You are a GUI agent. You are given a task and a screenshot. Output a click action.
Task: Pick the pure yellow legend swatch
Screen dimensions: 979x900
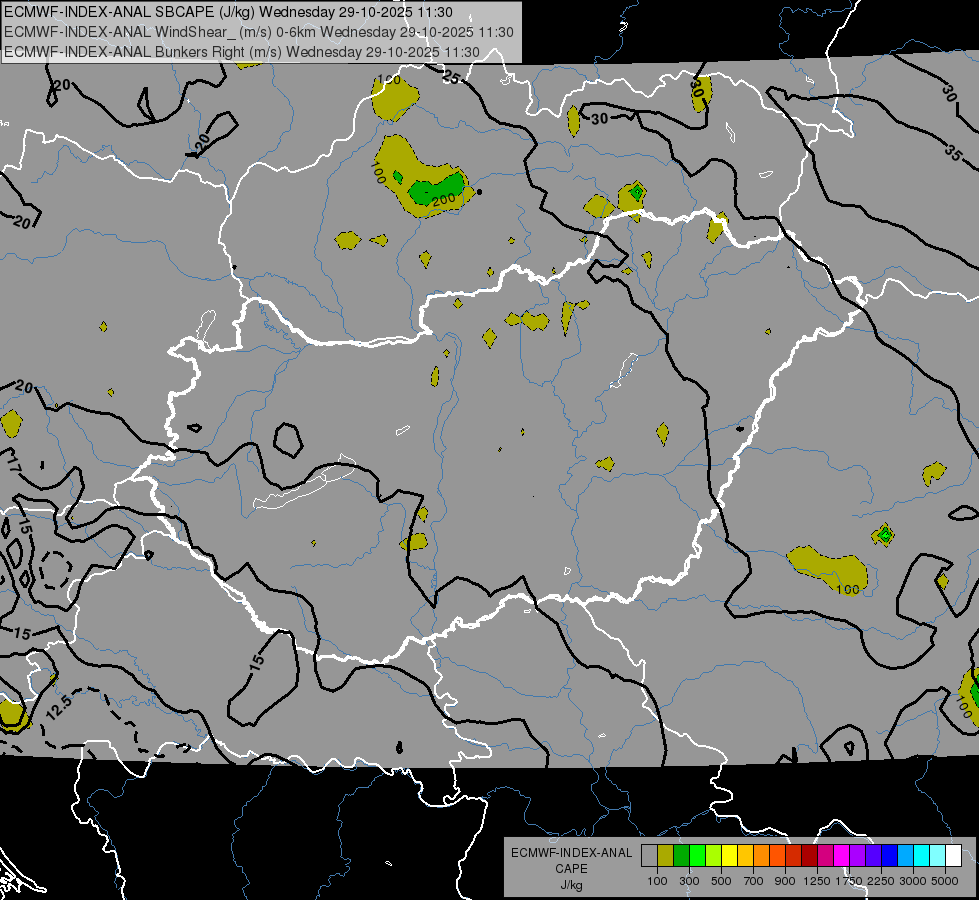click(729, 856)
